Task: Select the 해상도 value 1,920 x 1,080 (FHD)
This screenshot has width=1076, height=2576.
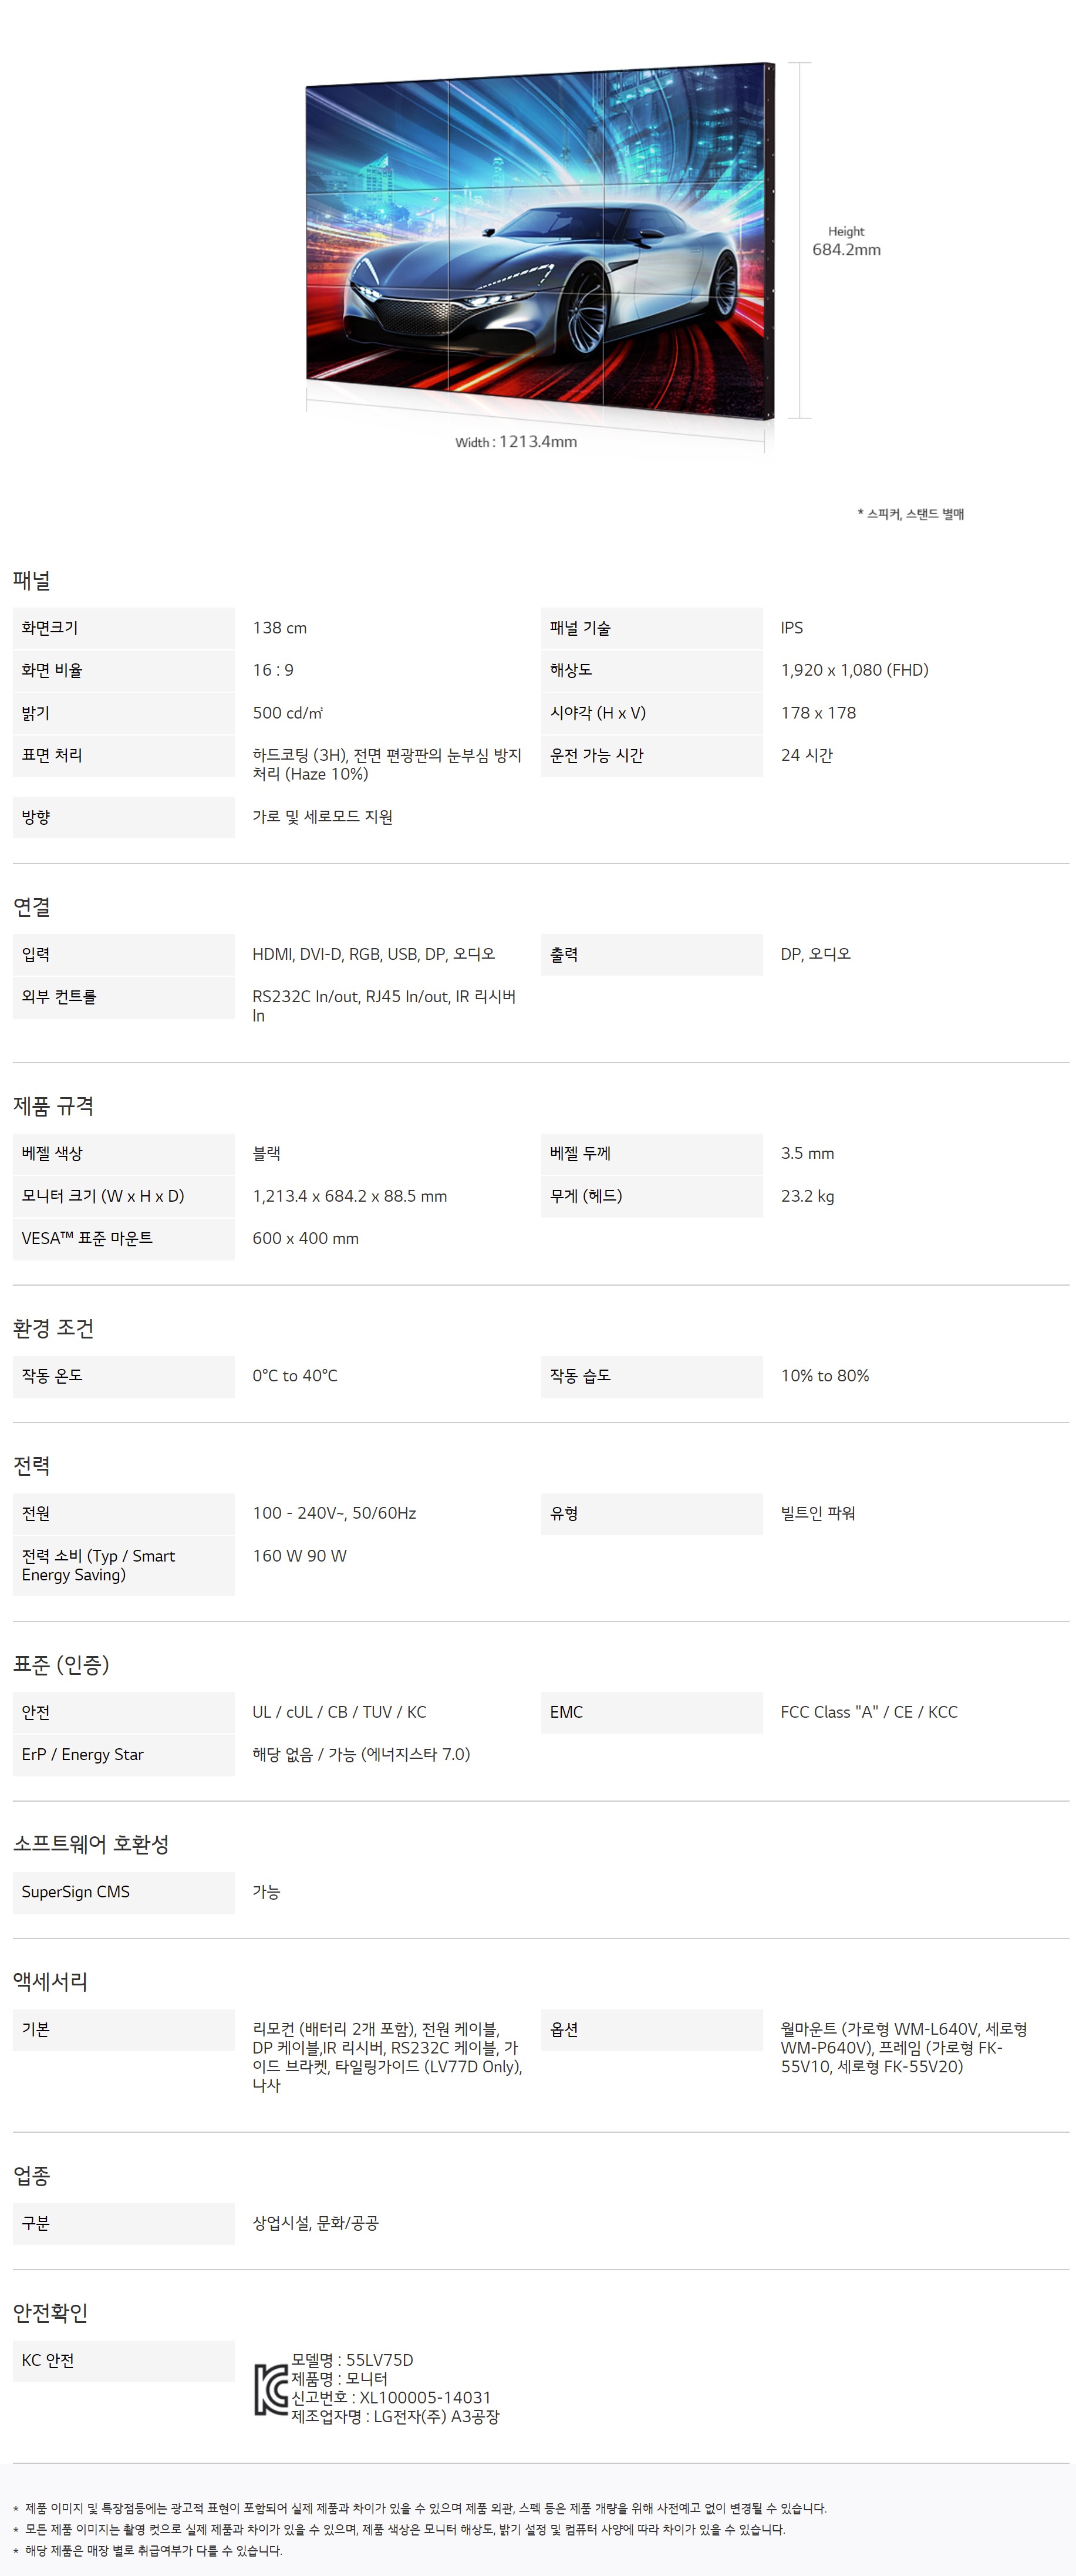Action: [x=854, y=670]
